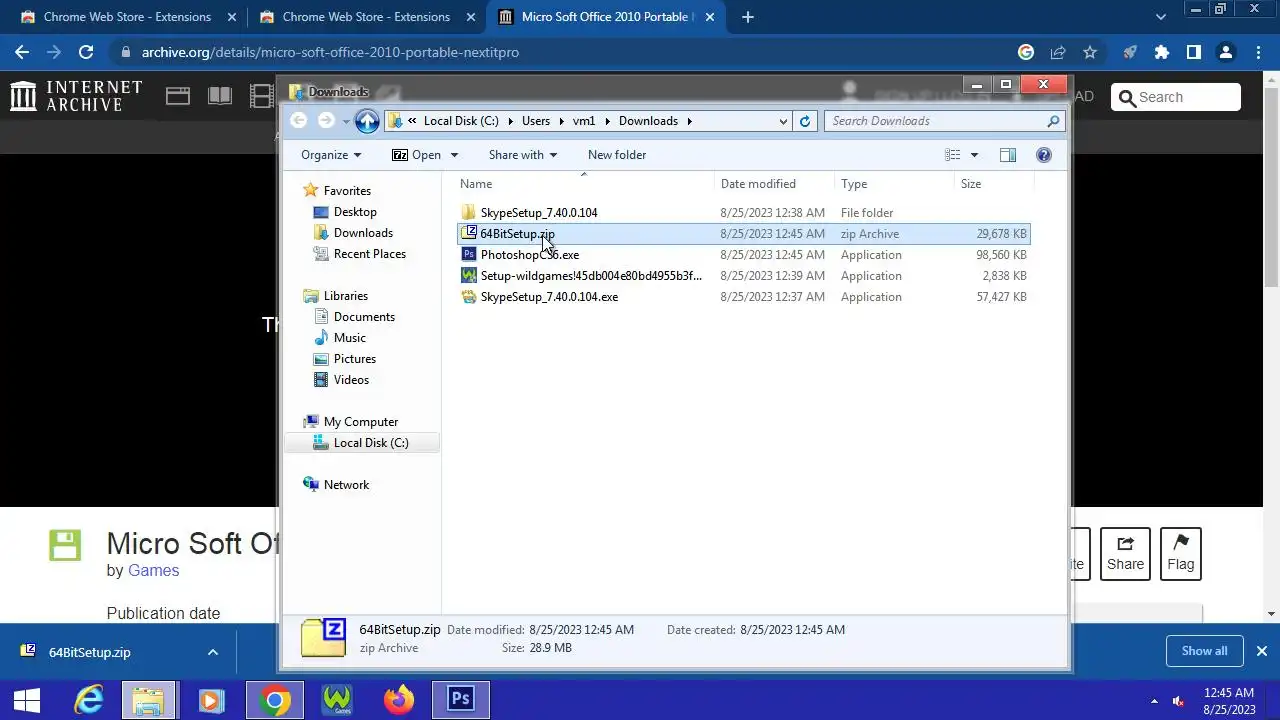Screen dimensions: 1280x720
Task: Open the Pictures library
Action: 354,359
